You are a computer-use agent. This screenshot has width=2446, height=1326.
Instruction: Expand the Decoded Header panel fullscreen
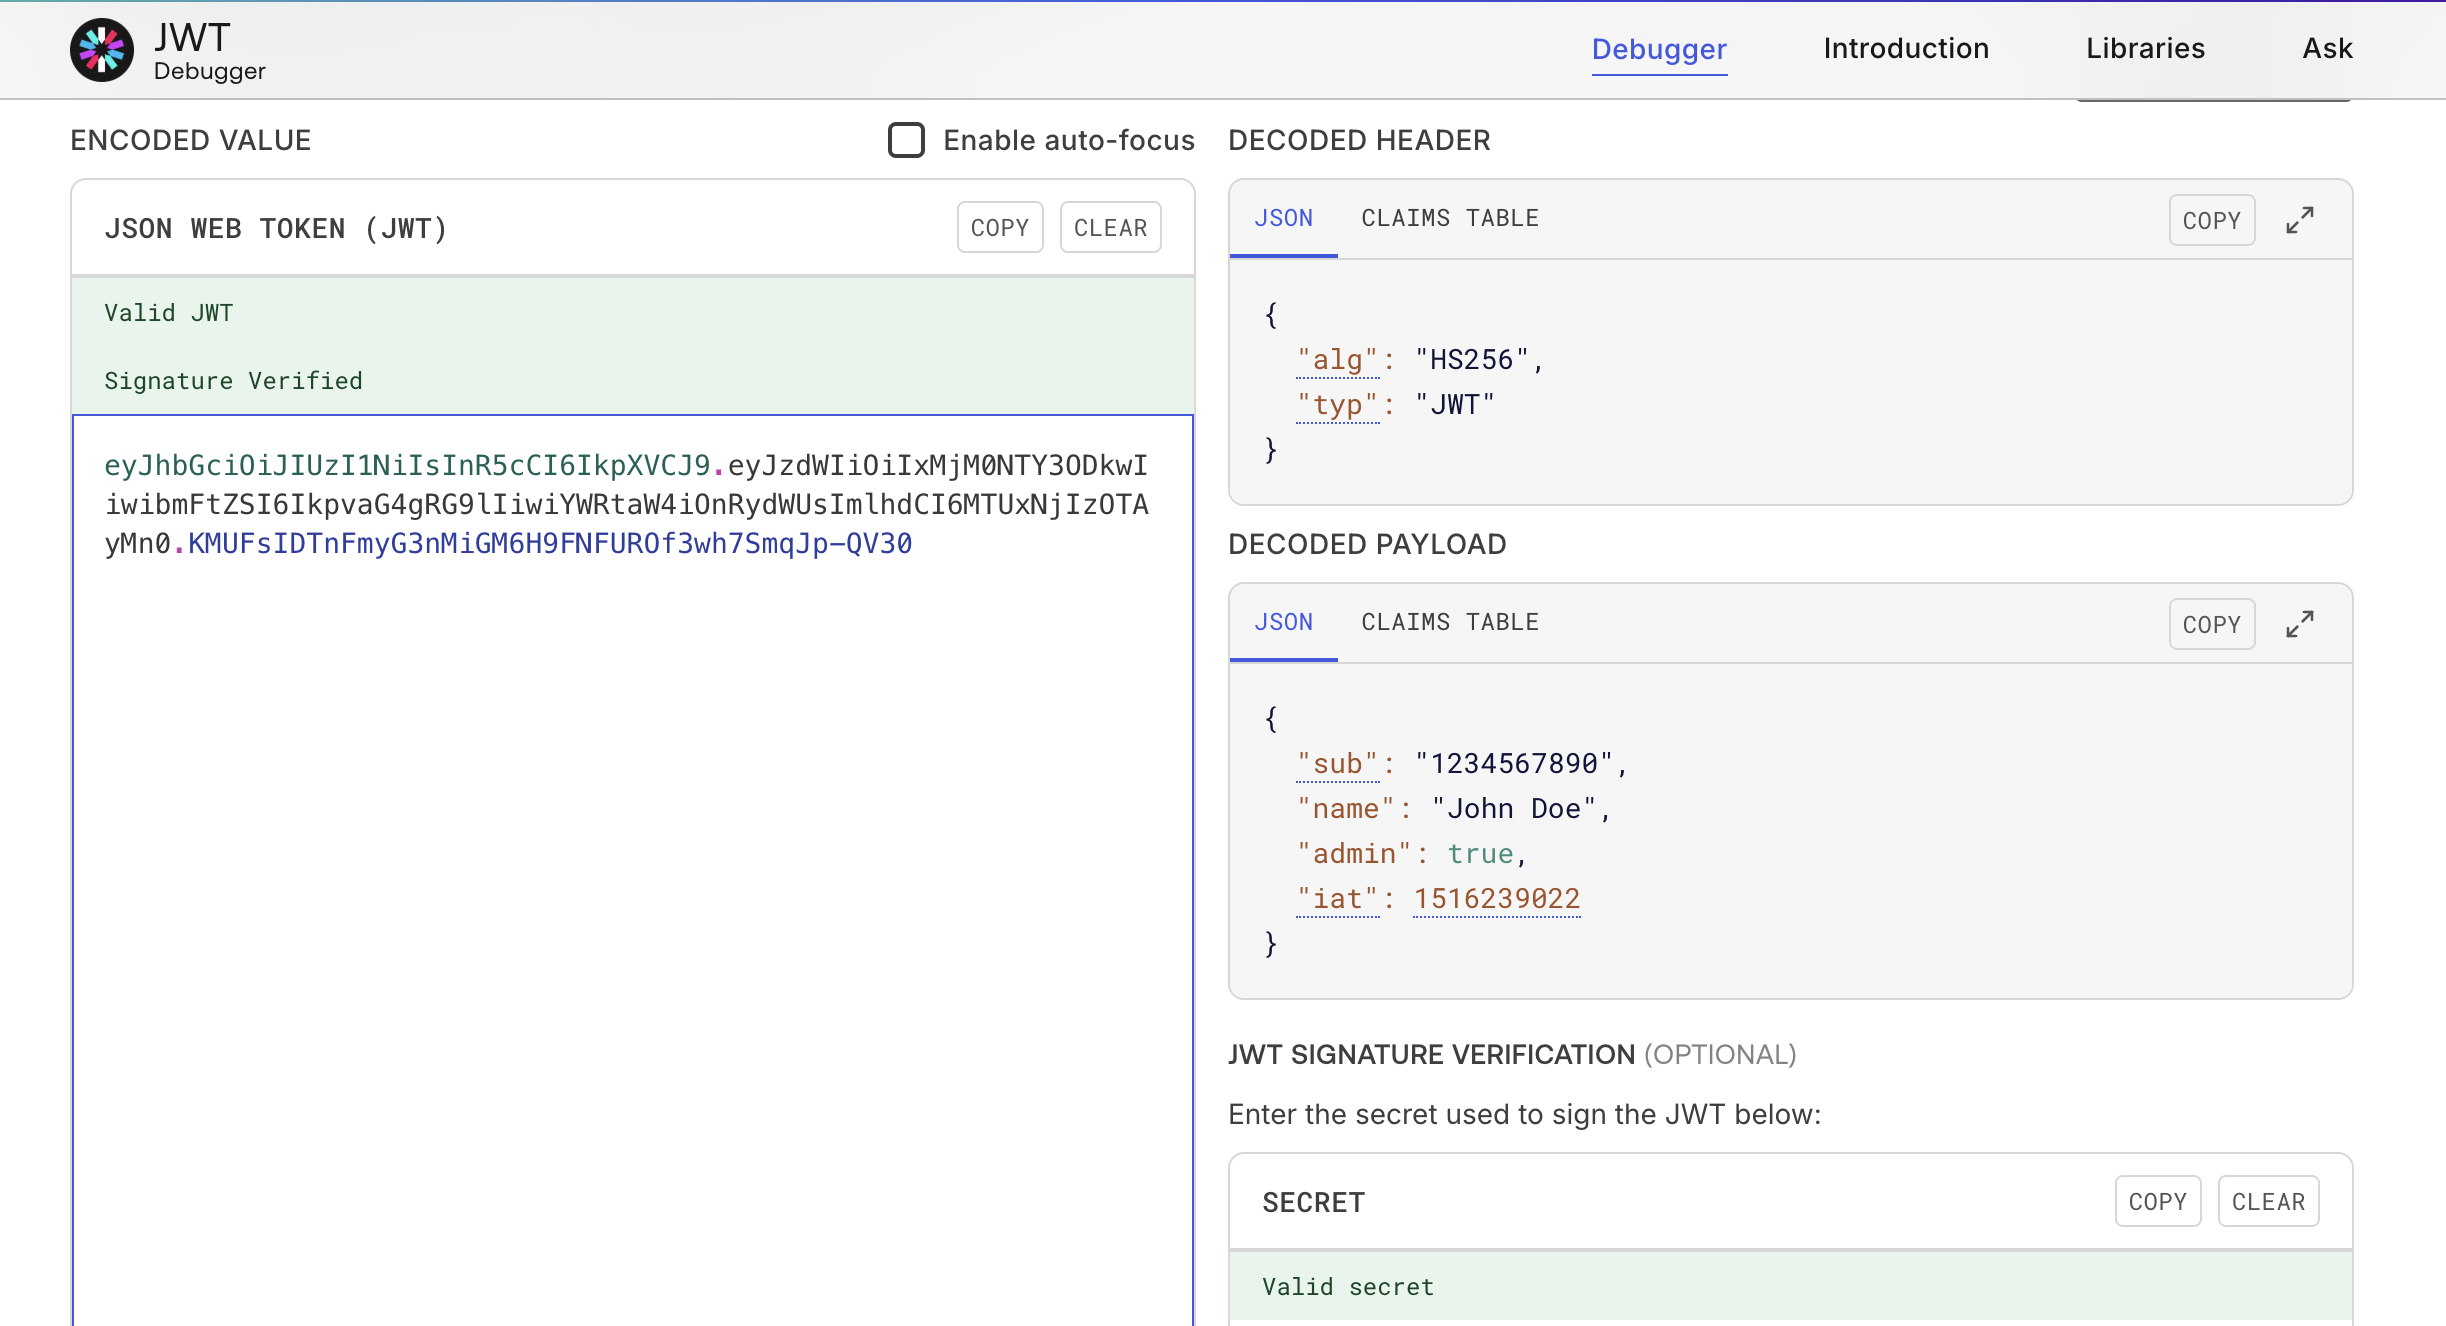(x=2299, y=220)
